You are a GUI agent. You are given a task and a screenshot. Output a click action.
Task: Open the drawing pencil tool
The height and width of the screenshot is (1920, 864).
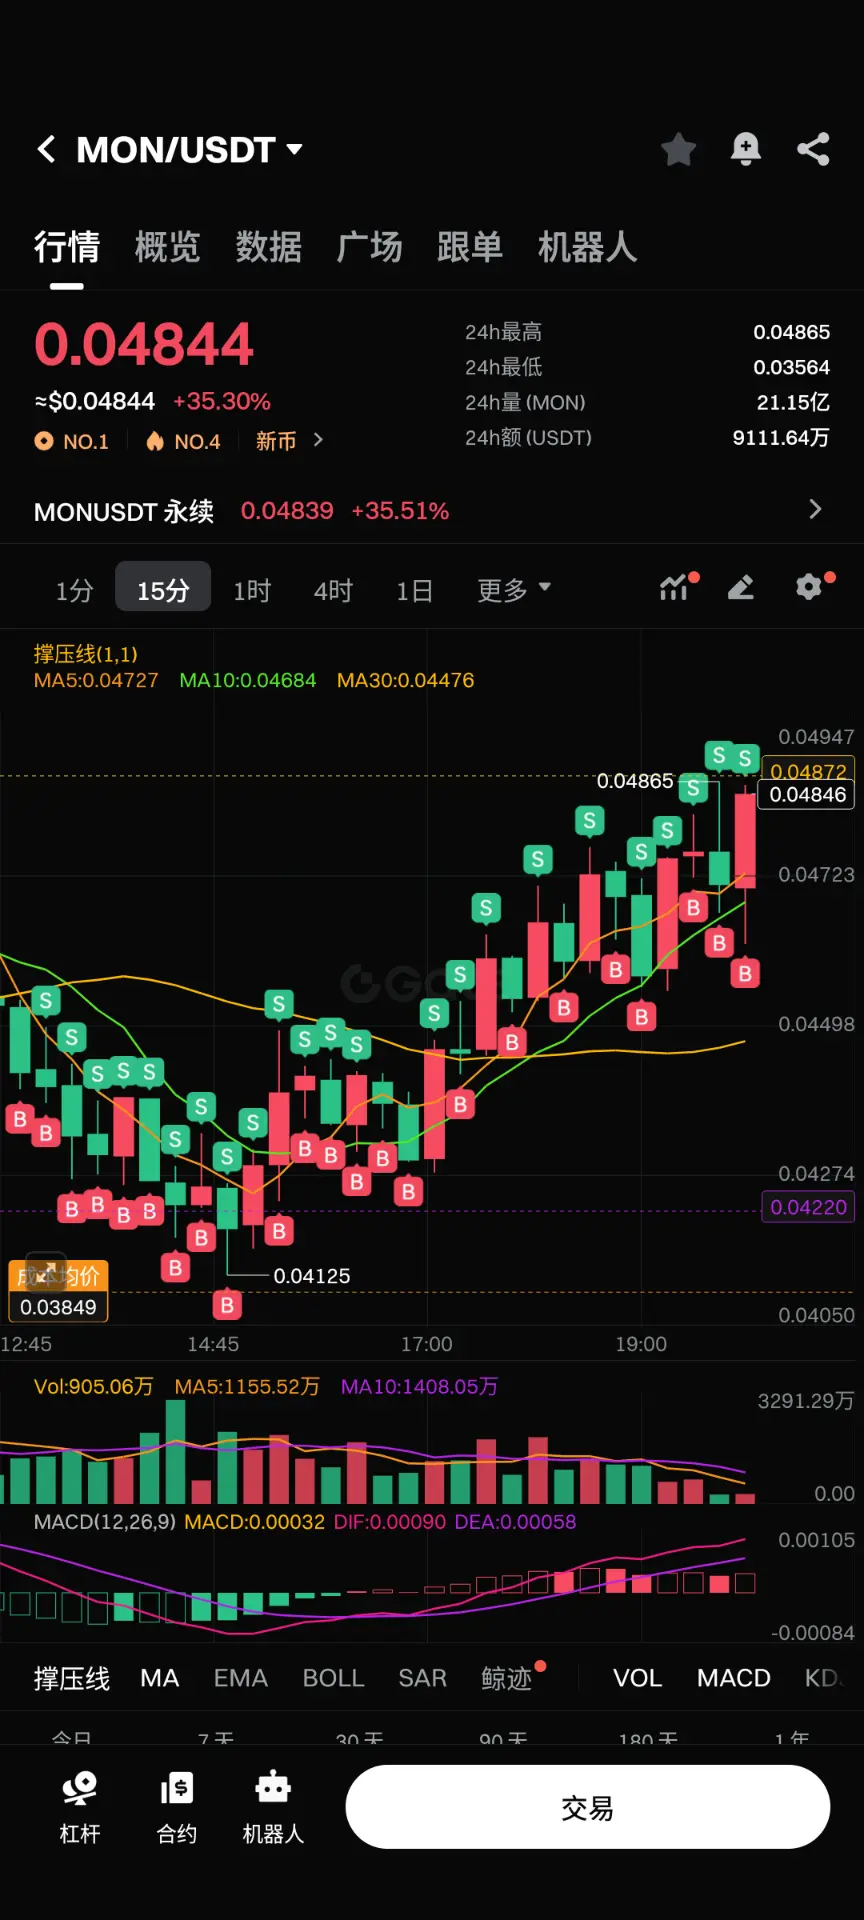tap(741, 587)
